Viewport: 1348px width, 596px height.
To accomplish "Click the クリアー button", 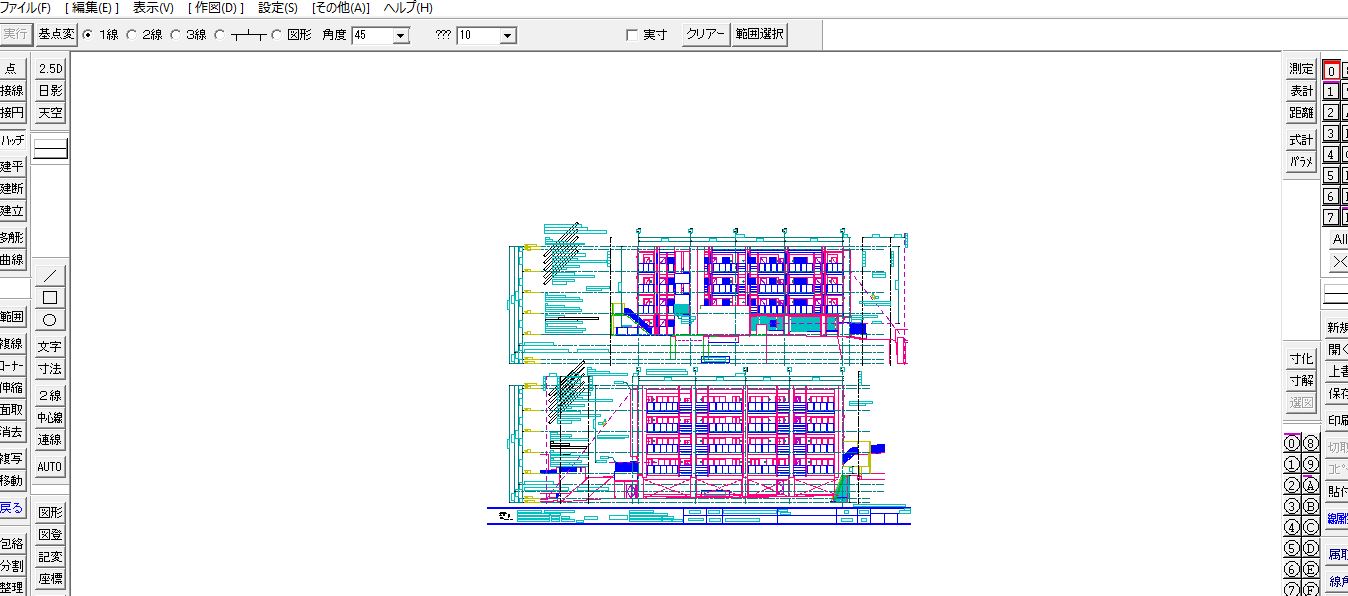I will (706, 34).
